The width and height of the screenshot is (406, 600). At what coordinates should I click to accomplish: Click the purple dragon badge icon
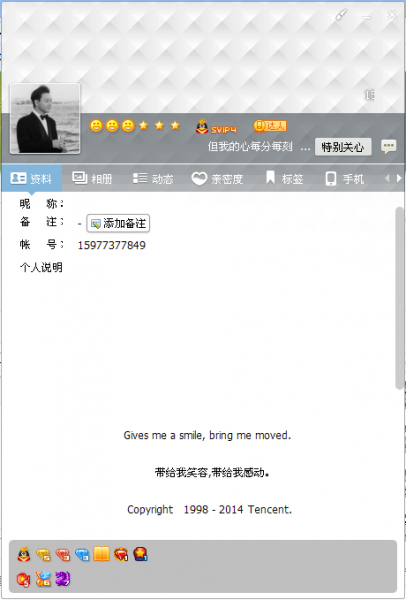coord(62,579)
